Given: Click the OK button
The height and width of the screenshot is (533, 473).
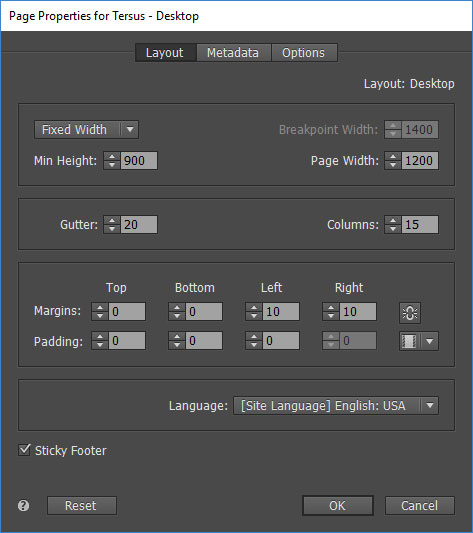Looking at the screenshot, I should point(338,505).
